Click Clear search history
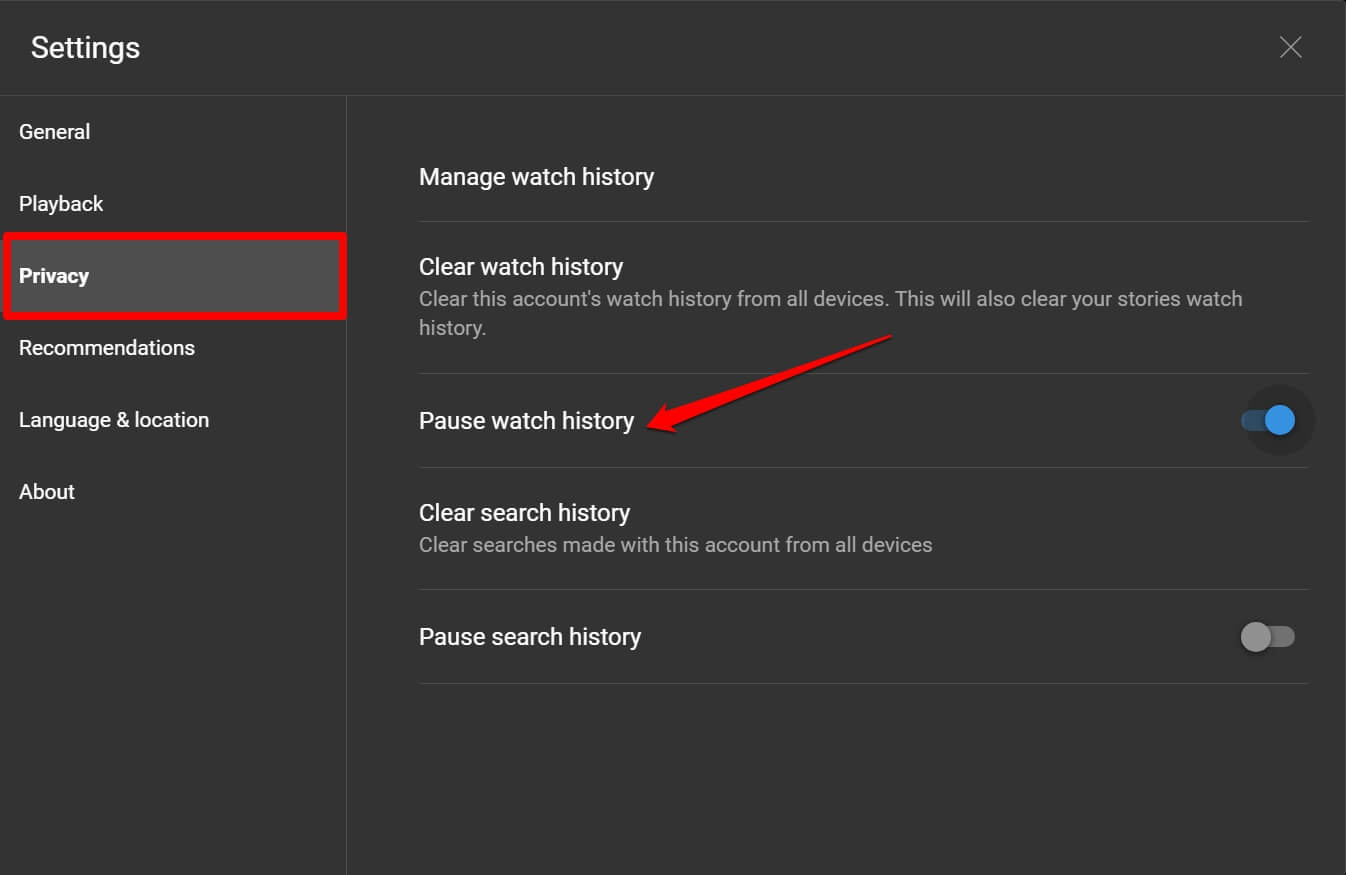This screenshot has width=1346, height=875. point(524,512)
